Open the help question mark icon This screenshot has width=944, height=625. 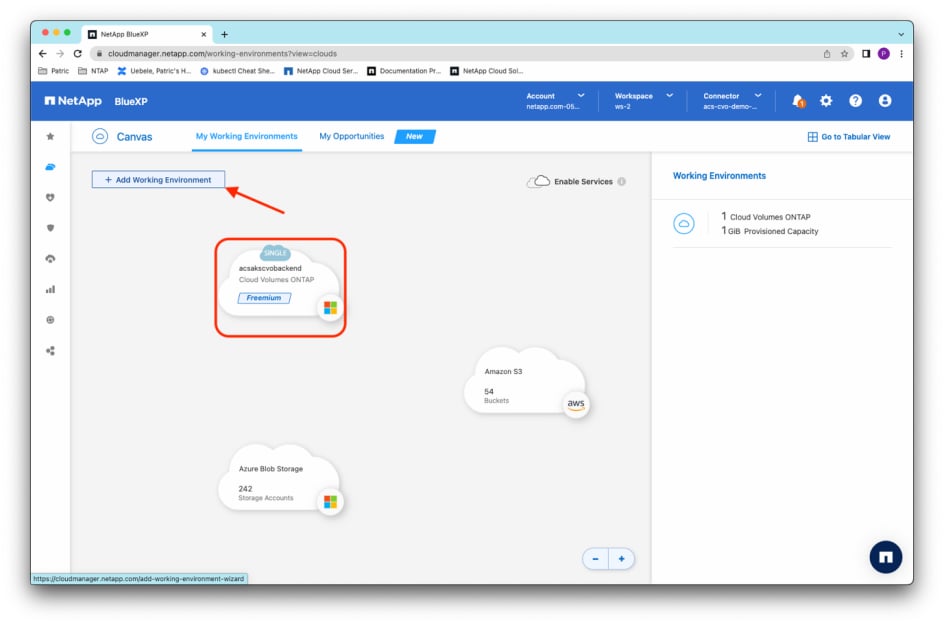(855, 101)
